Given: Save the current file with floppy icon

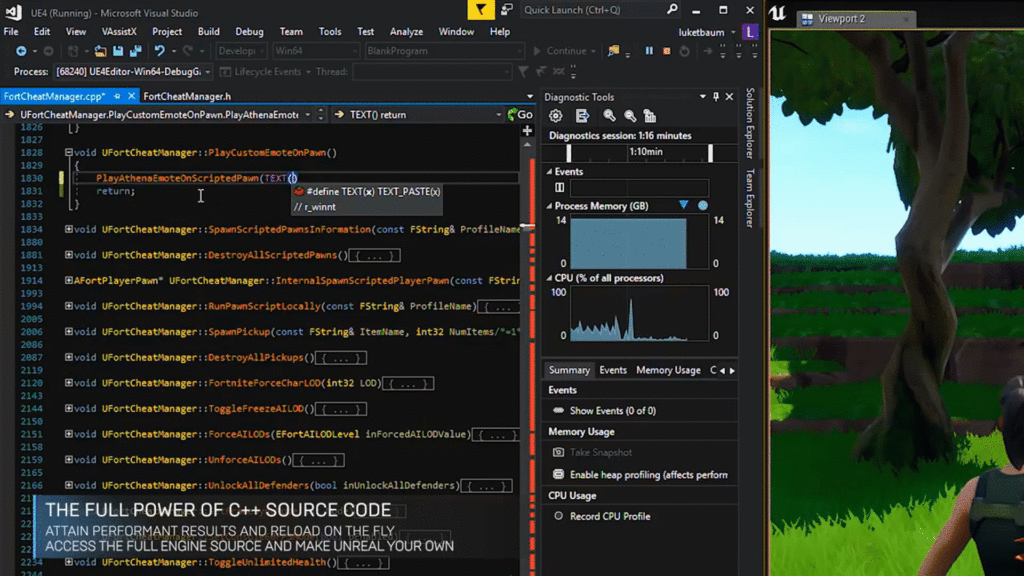Looking at the screenshot, I should point(118,51).
